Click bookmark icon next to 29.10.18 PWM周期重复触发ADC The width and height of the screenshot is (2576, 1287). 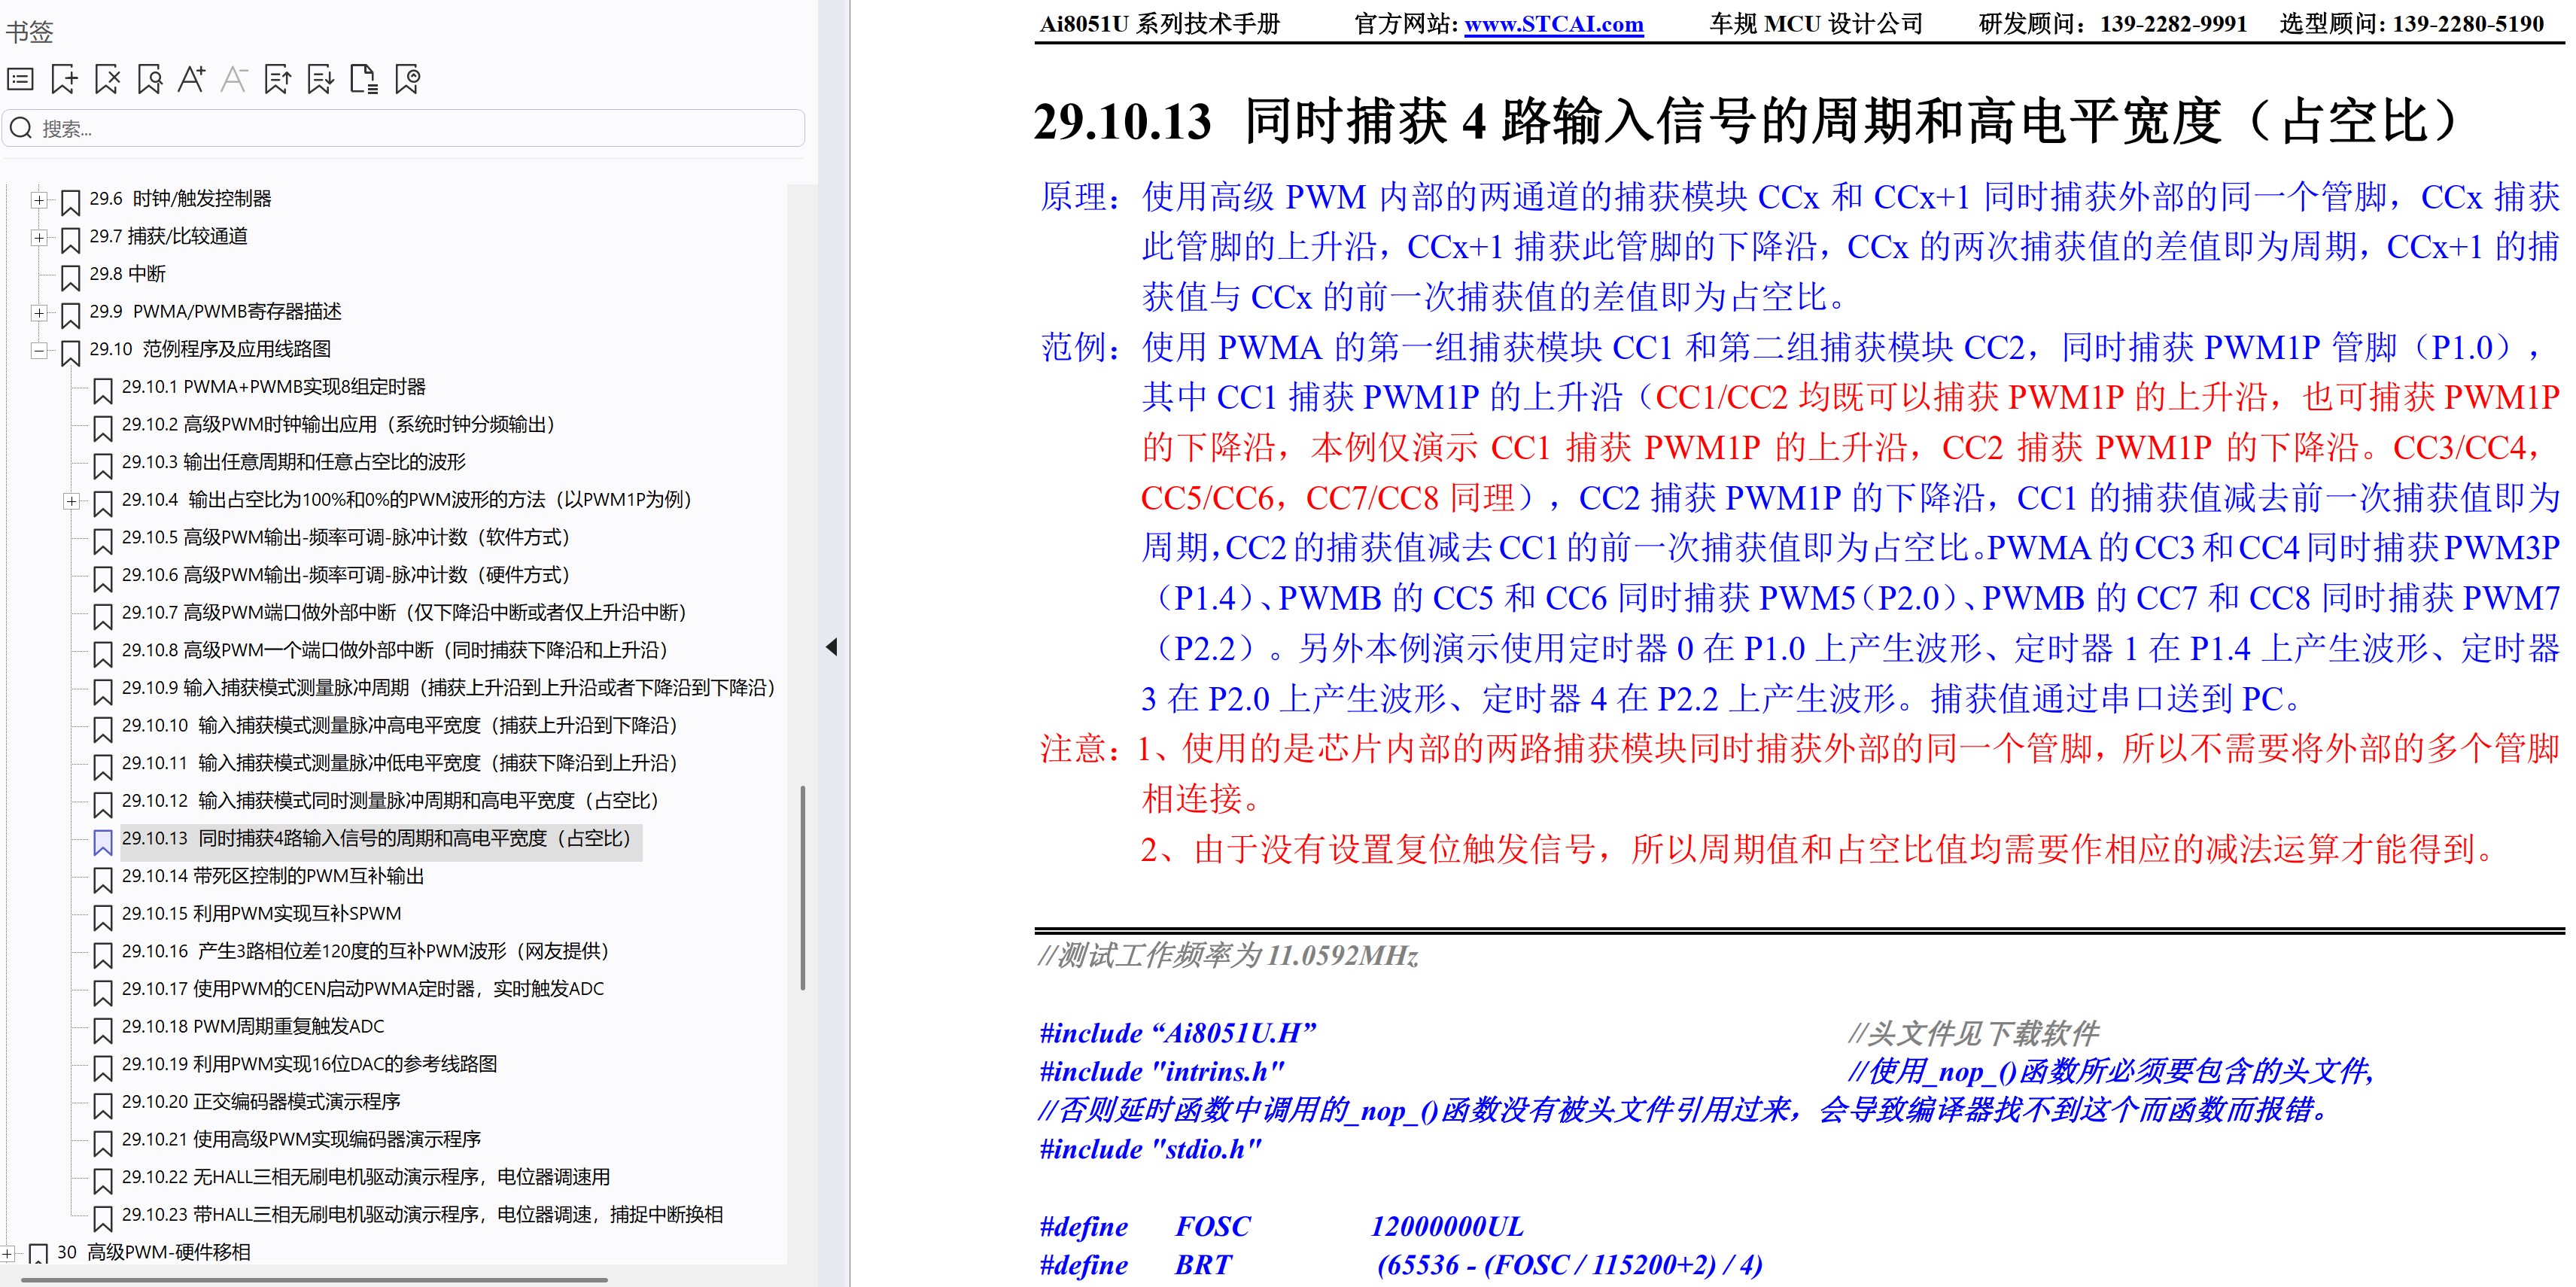point(102,1031)
